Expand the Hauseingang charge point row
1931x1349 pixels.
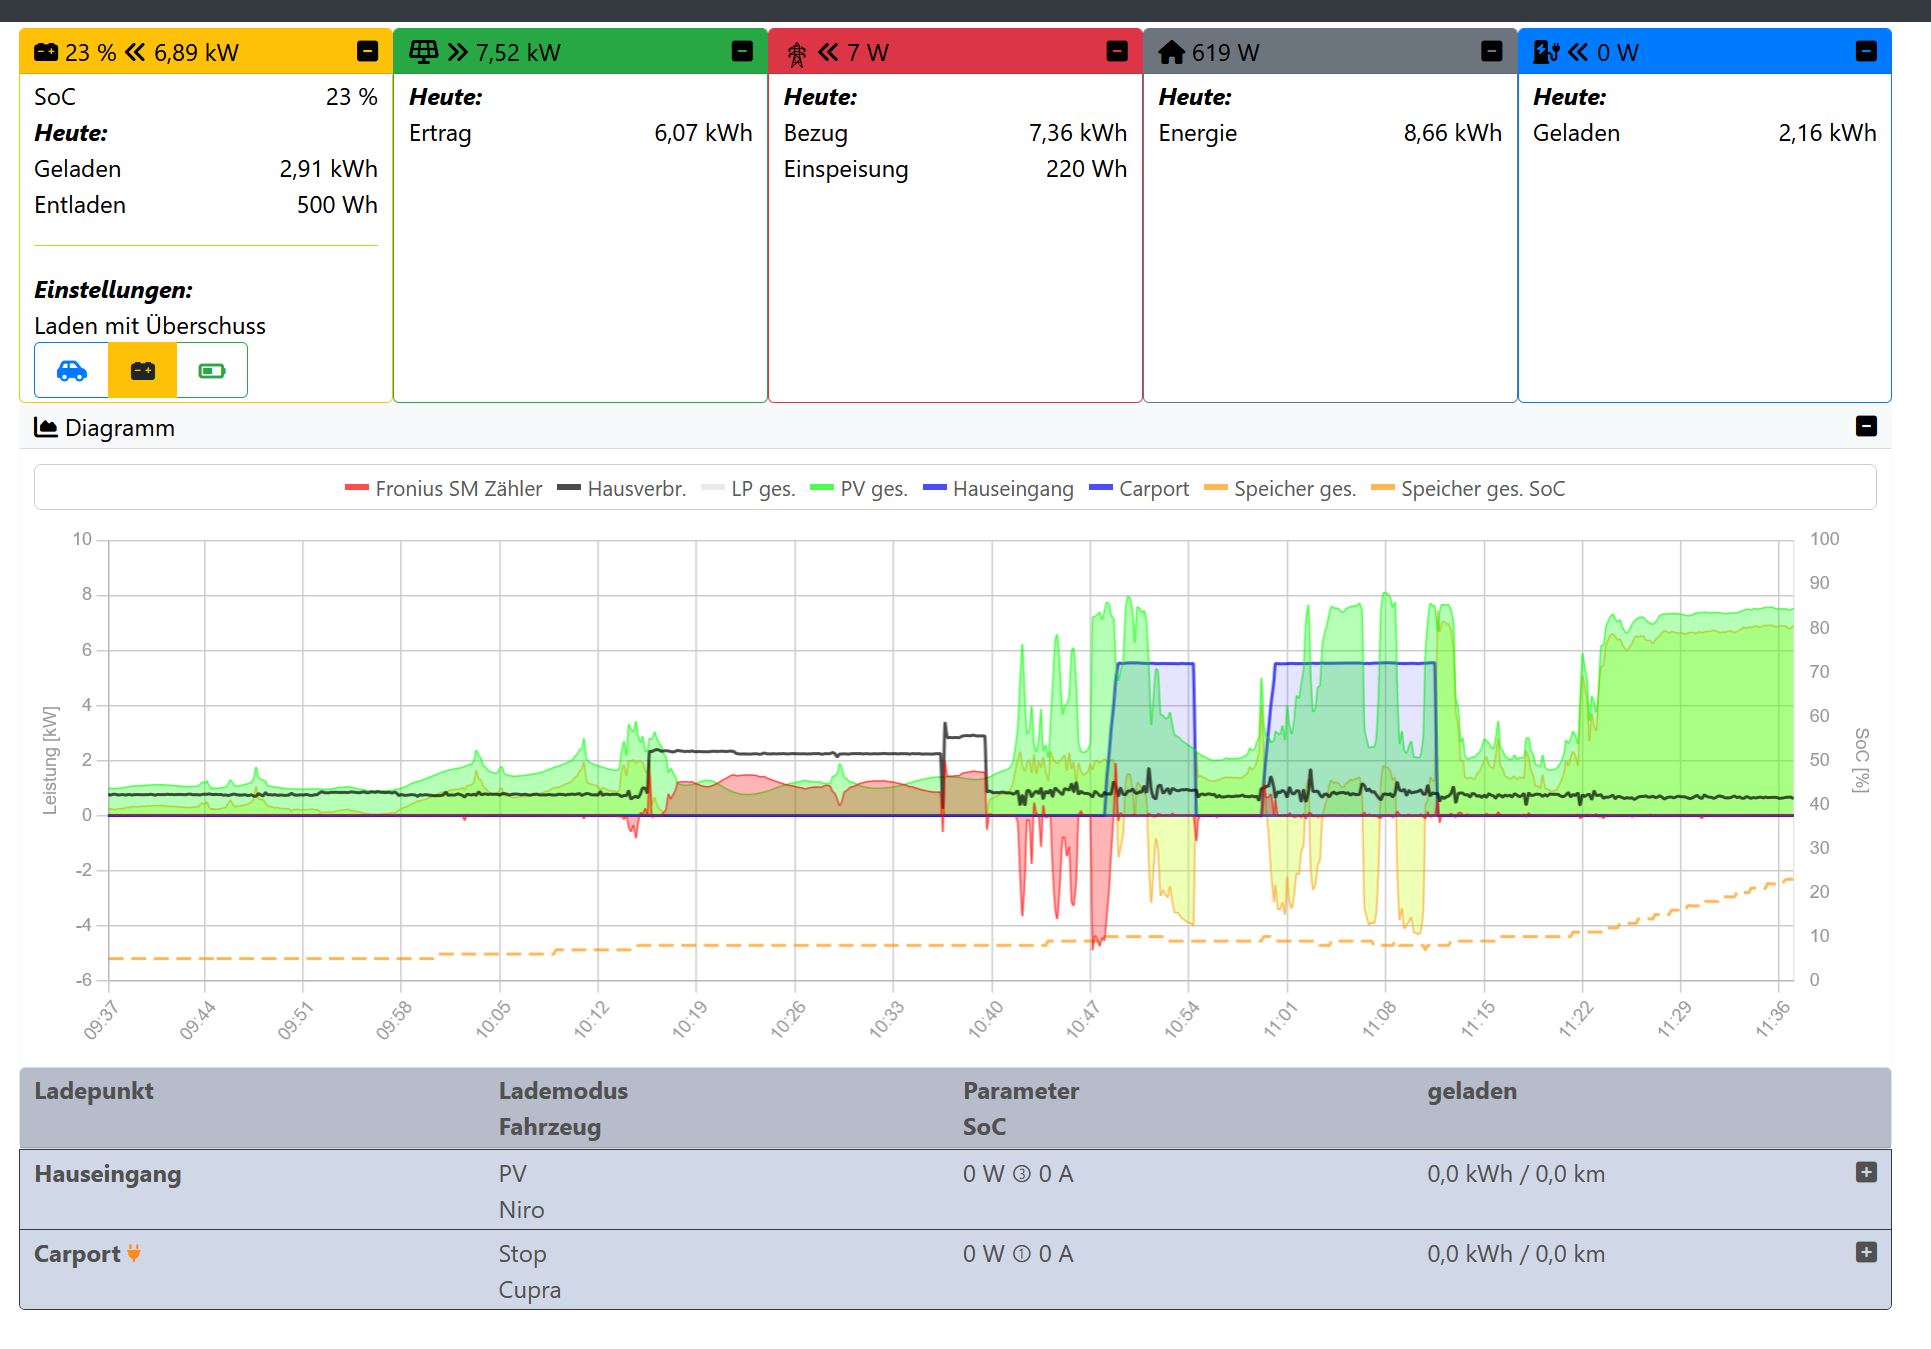click(1866, 1172)
